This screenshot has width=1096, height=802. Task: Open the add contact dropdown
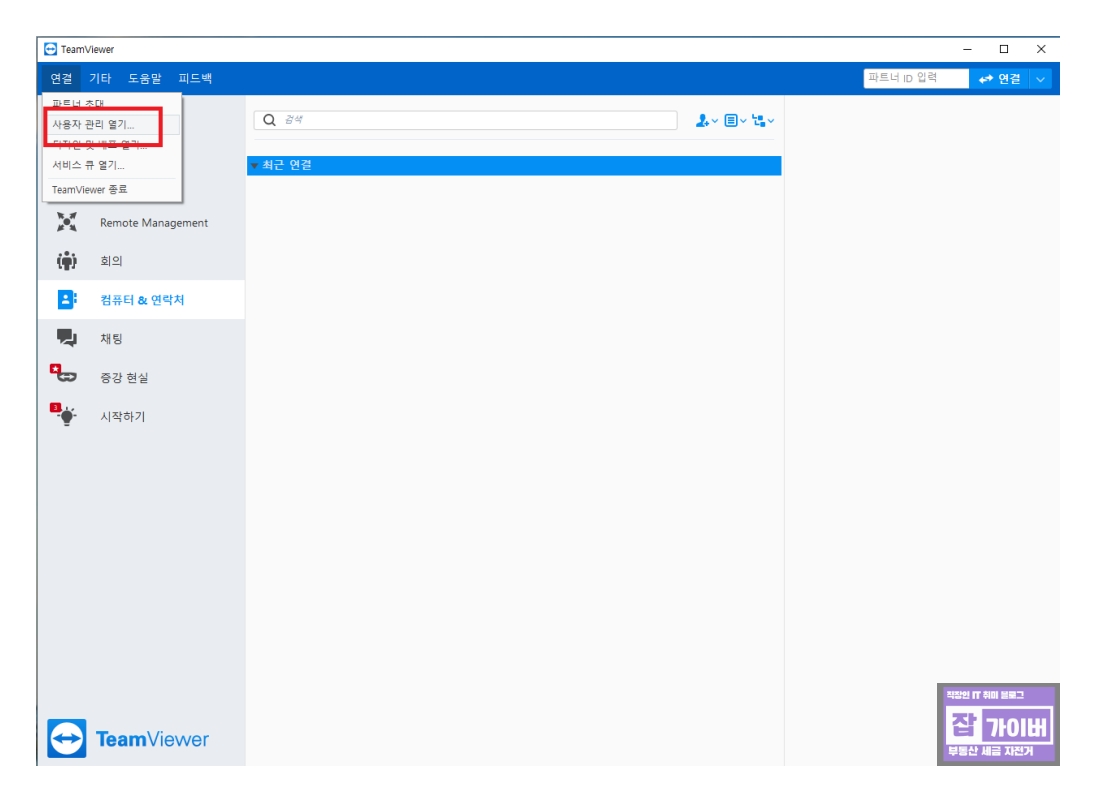[707, 121]
